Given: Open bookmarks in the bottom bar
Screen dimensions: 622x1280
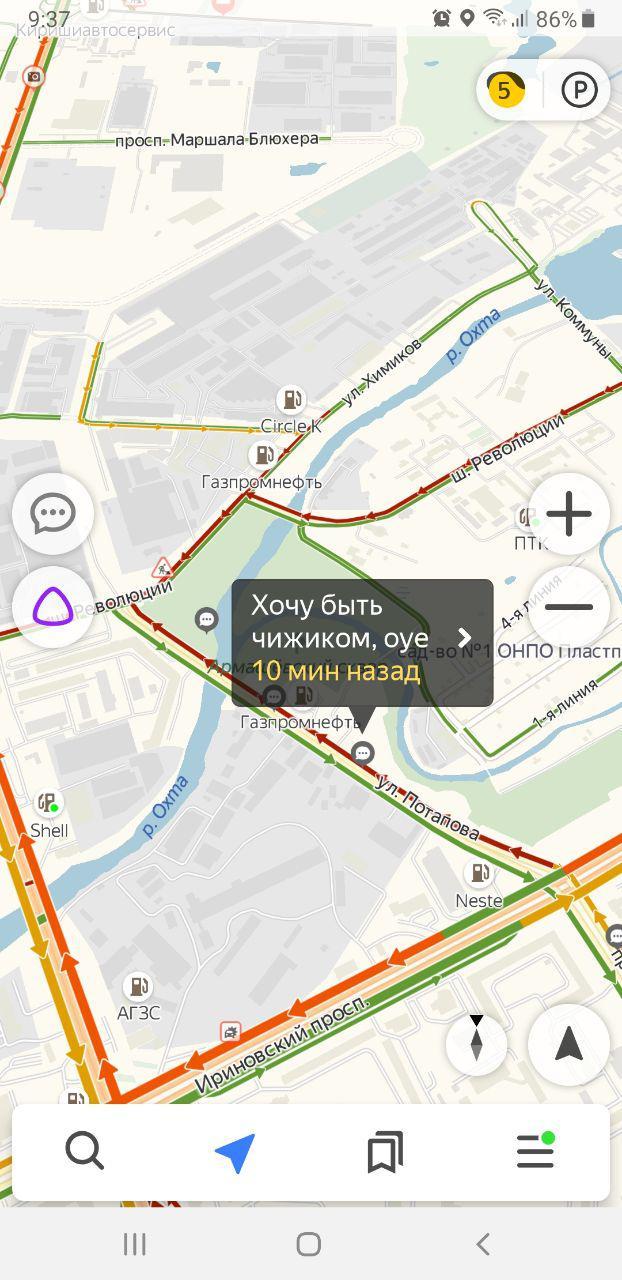Looking at the screenshot, I should tap(385, 1152).
